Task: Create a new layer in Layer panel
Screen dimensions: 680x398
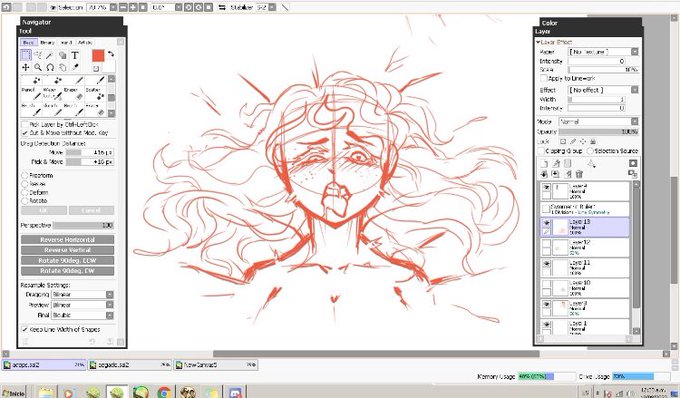Action: pyautogui.click(x=544, y=163)
